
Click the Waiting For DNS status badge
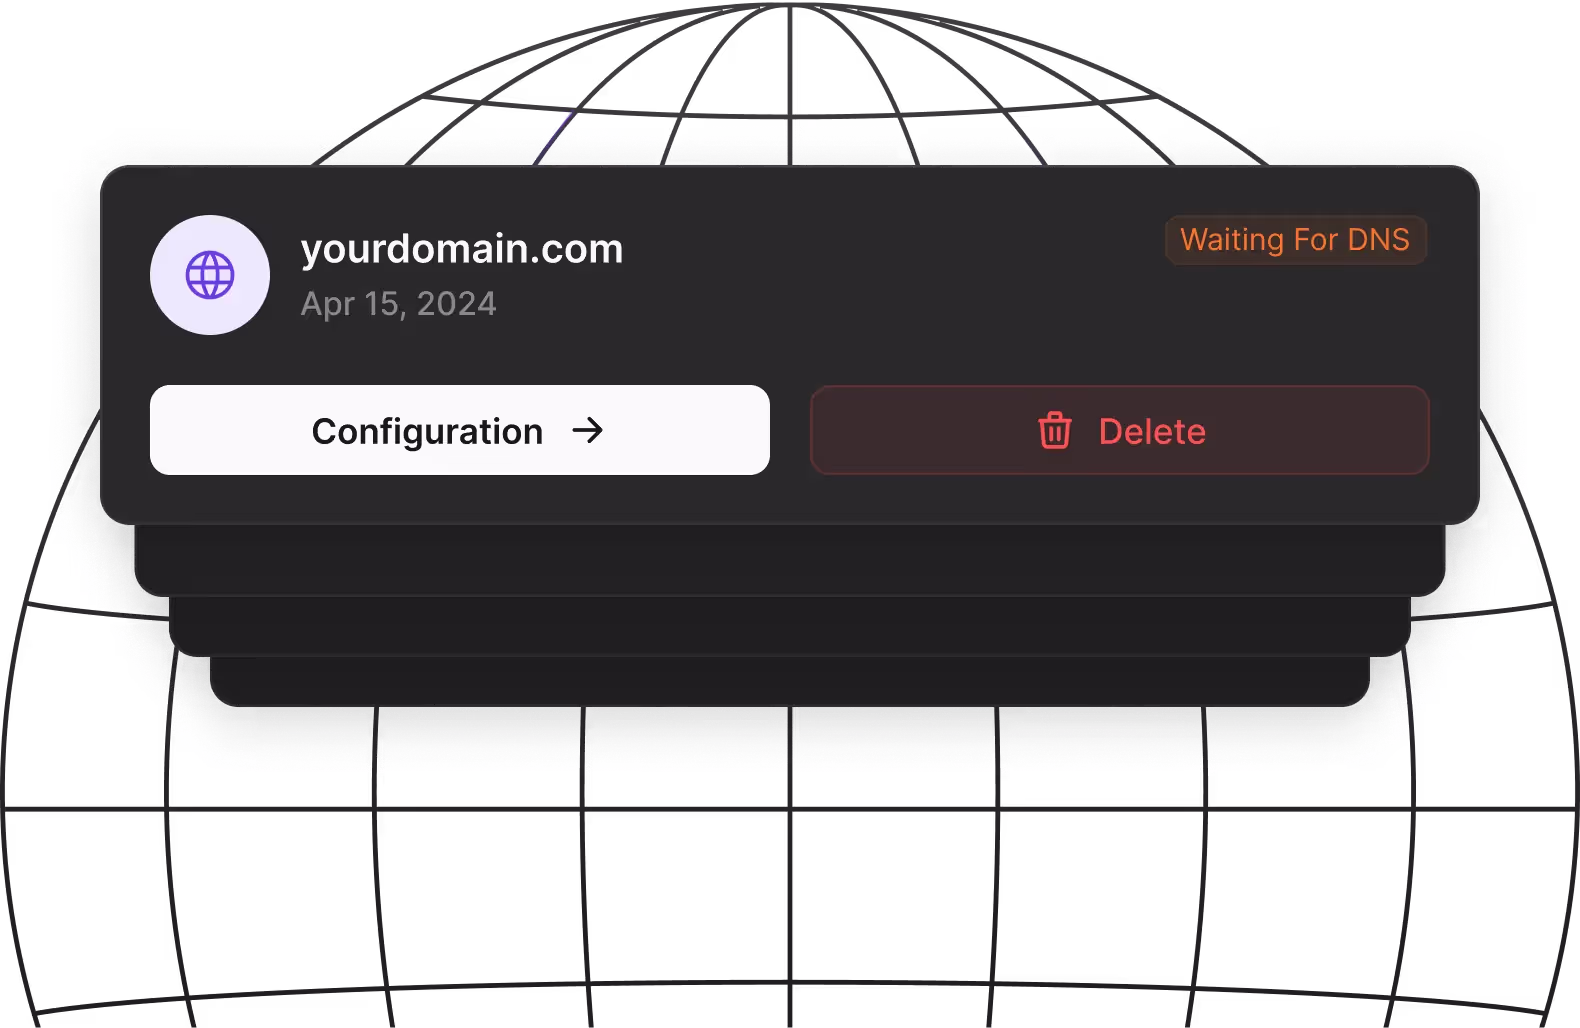[x=1295, y=240]
